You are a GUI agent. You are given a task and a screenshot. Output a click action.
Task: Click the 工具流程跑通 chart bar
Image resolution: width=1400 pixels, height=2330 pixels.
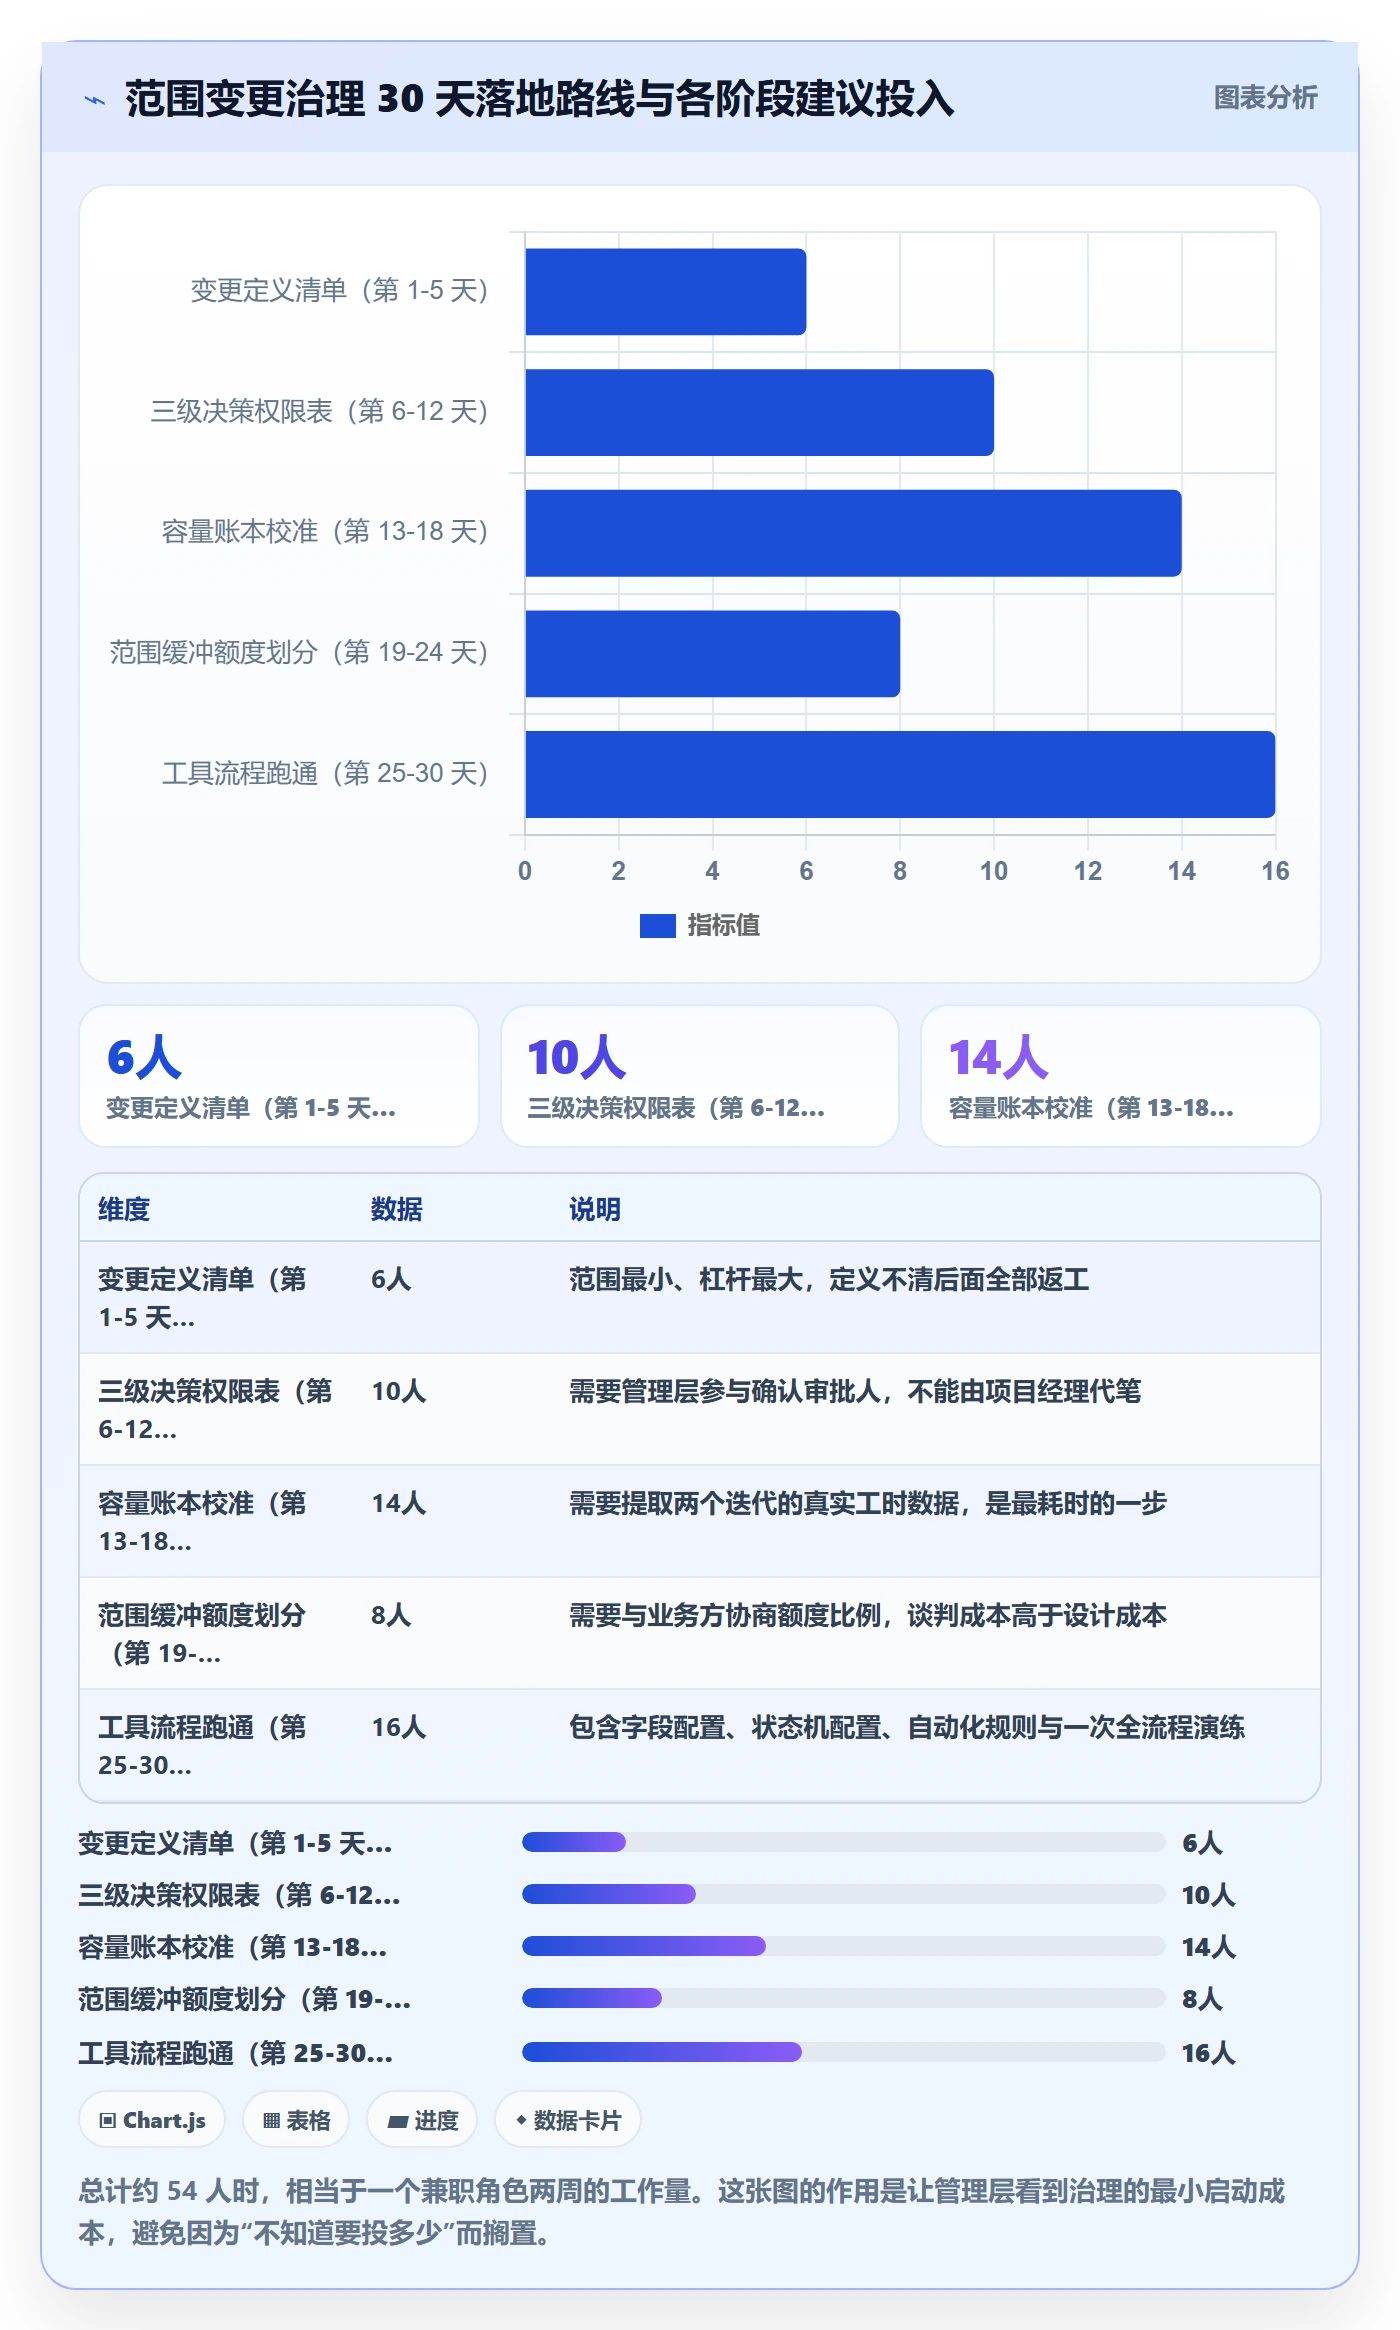[x=900, y=774]
